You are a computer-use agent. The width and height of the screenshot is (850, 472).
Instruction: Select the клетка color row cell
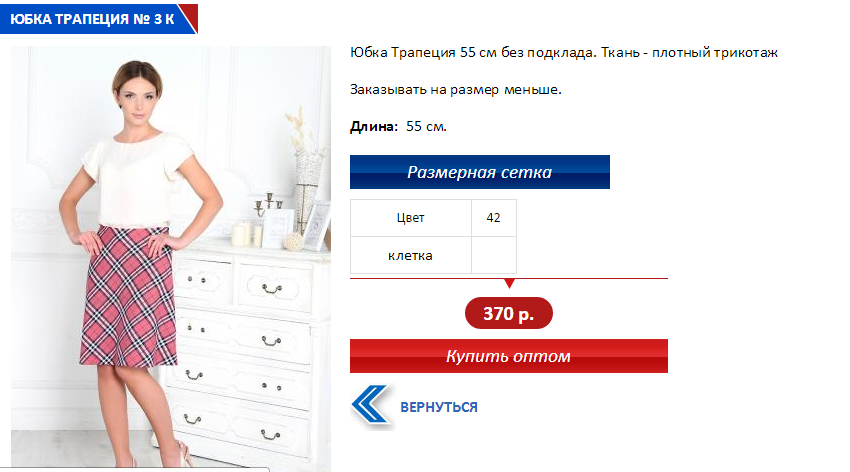[x=410, y=255]
